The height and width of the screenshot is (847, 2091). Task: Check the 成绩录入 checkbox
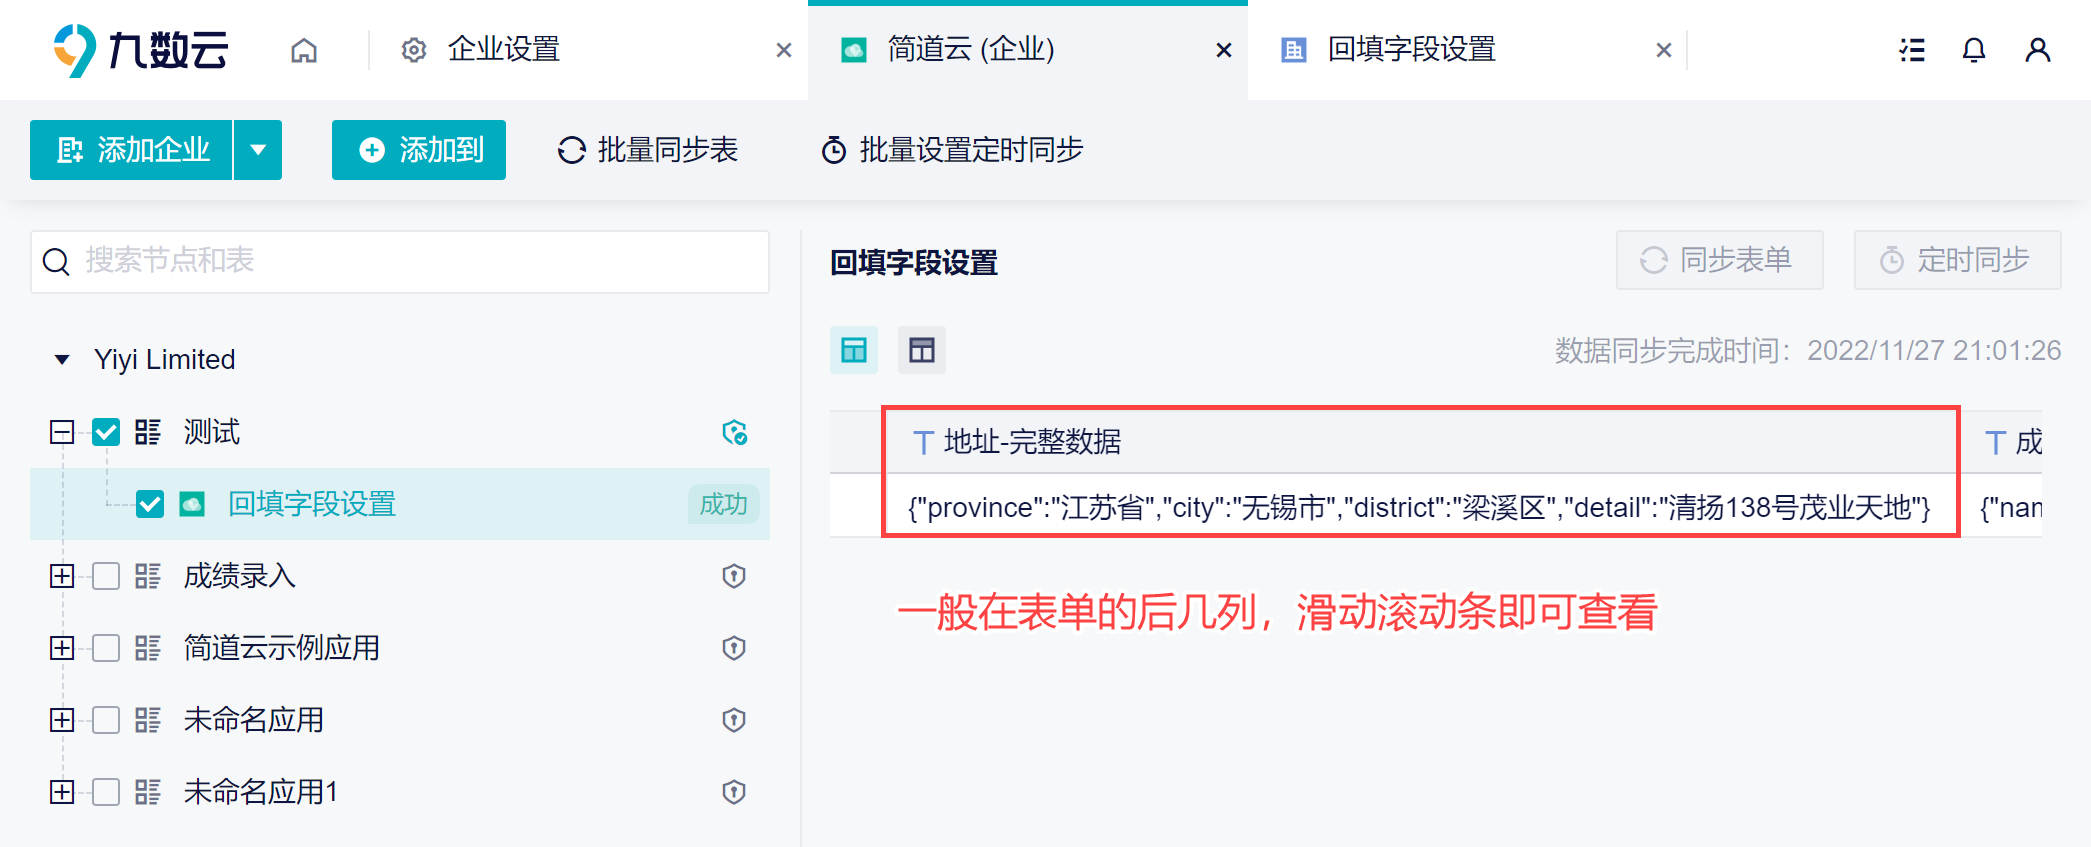tap(106, 576)
